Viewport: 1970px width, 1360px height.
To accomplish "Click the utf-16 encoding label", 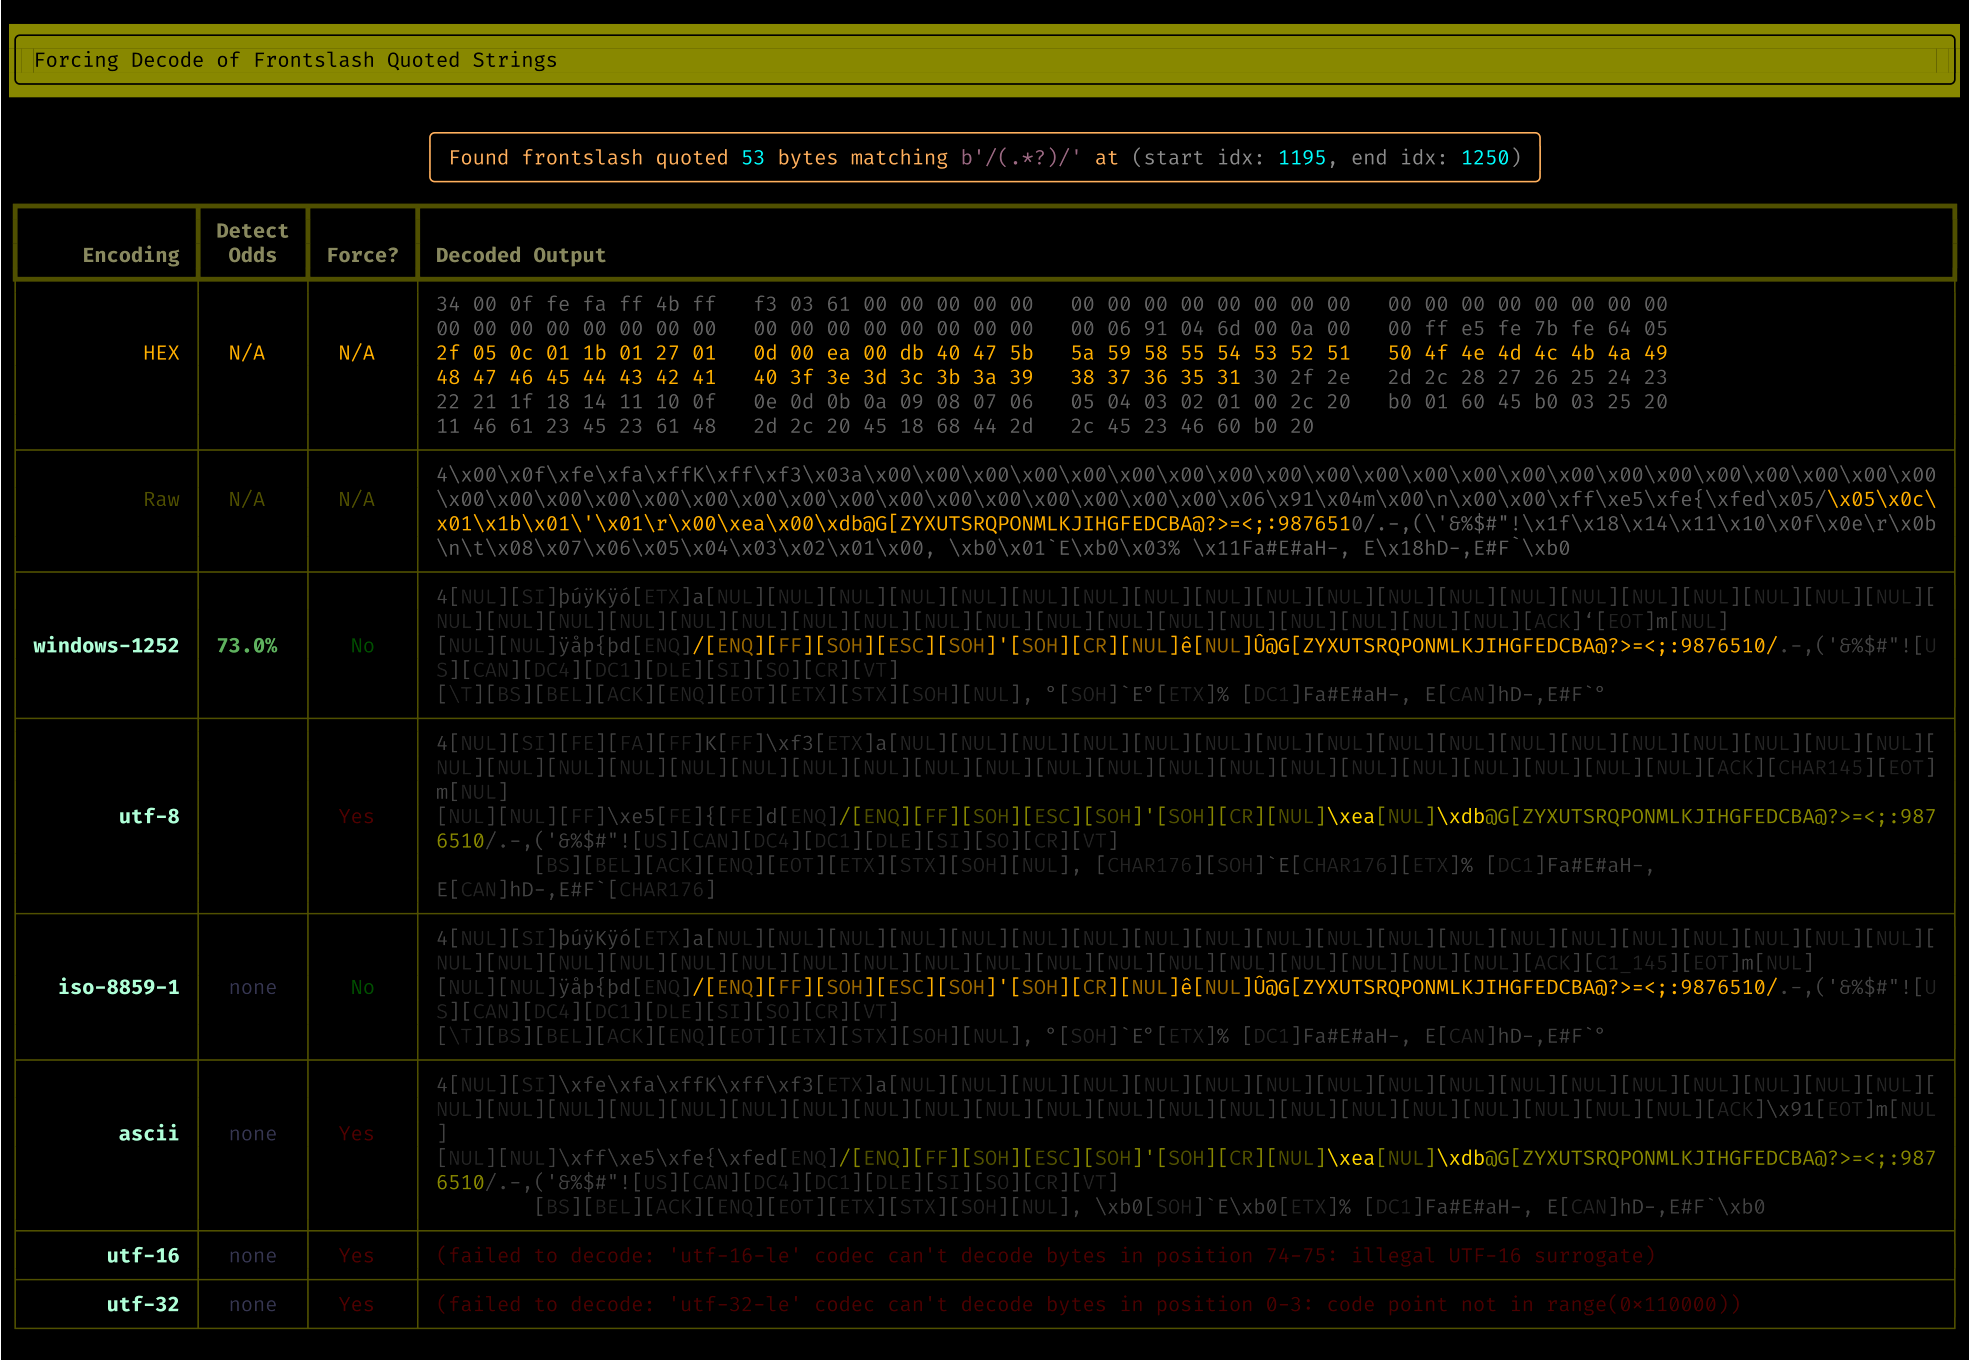I will click(143, 1255).
